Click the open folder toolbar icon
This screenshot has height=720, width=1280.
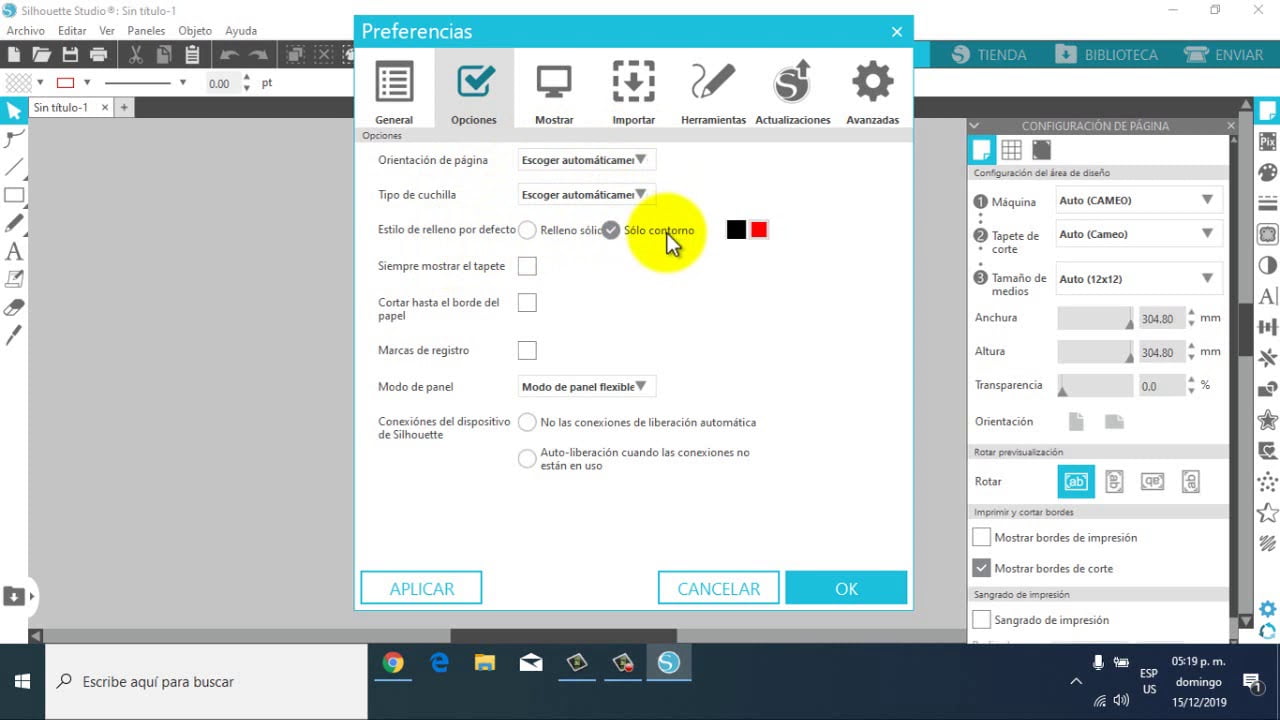click(x=41, y=55)
